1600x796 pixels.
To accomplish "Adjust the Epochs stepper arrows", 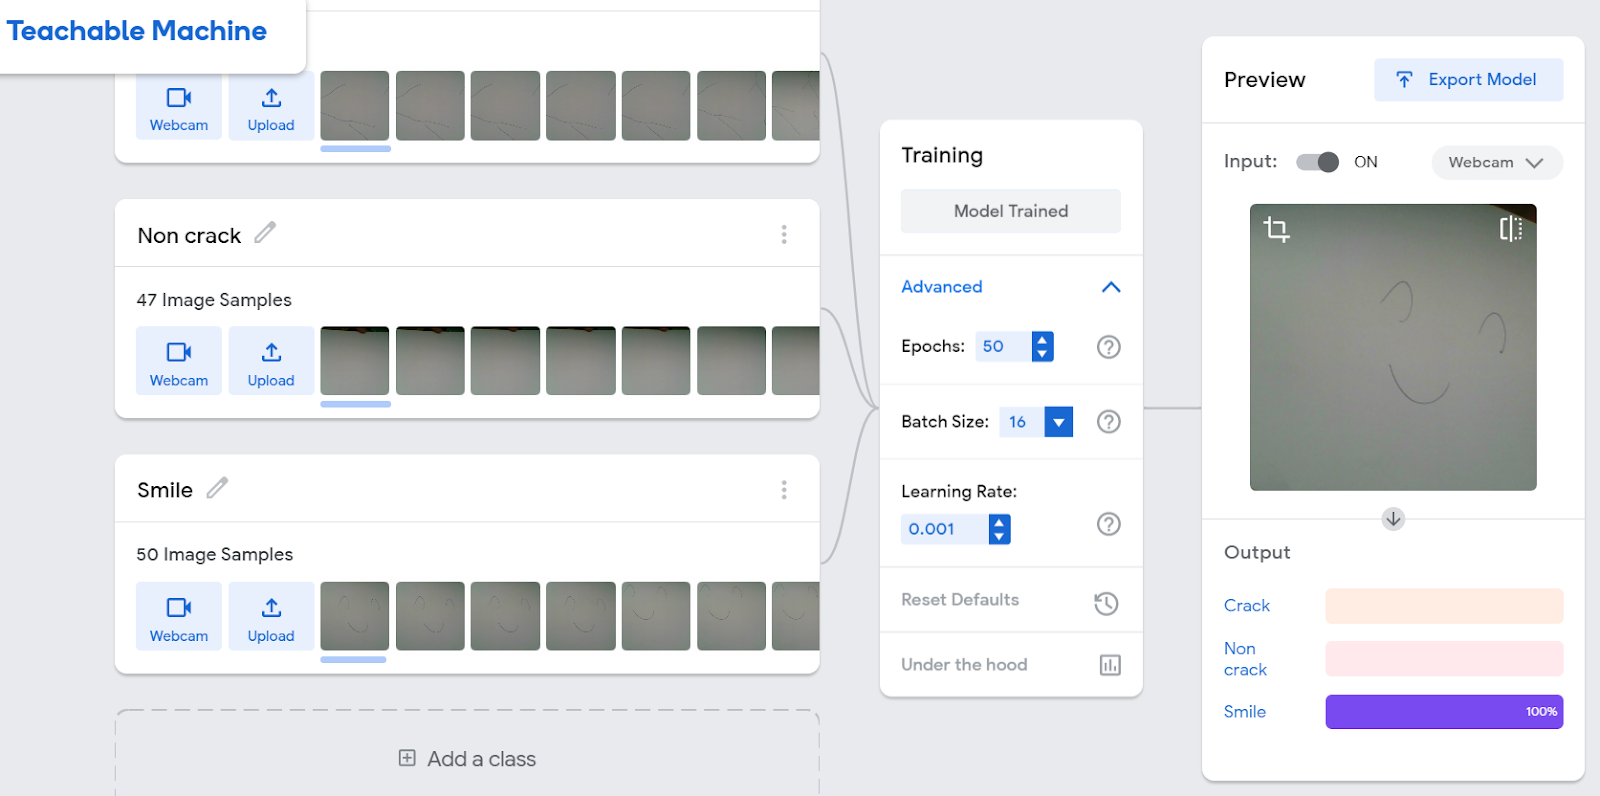I will [x=1043, y=346].
